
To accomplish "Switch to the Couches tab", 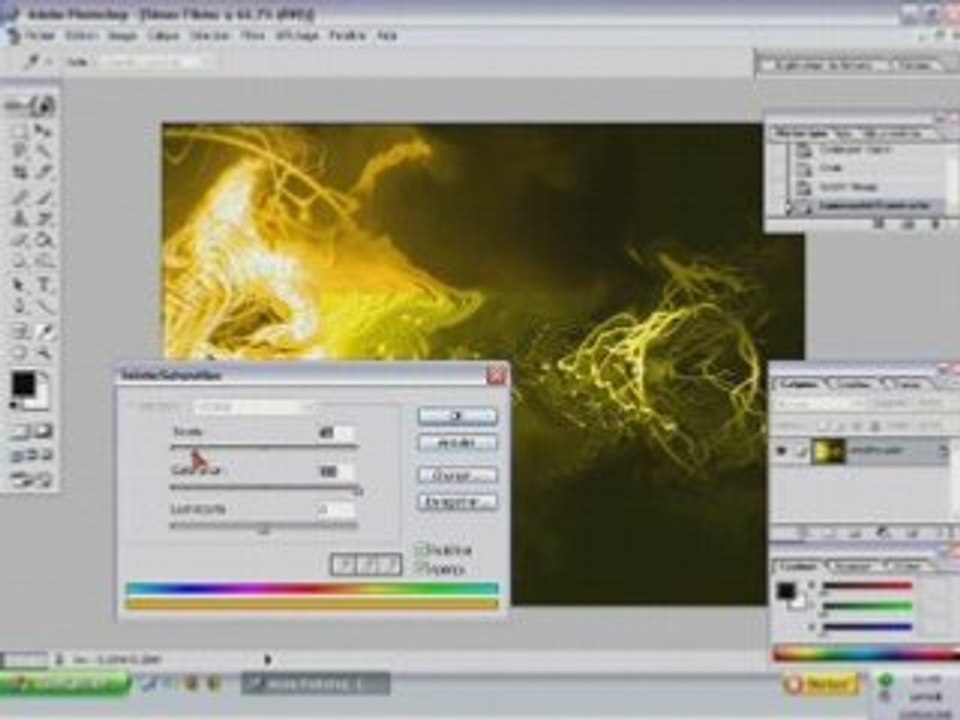I will pos(854,384).
